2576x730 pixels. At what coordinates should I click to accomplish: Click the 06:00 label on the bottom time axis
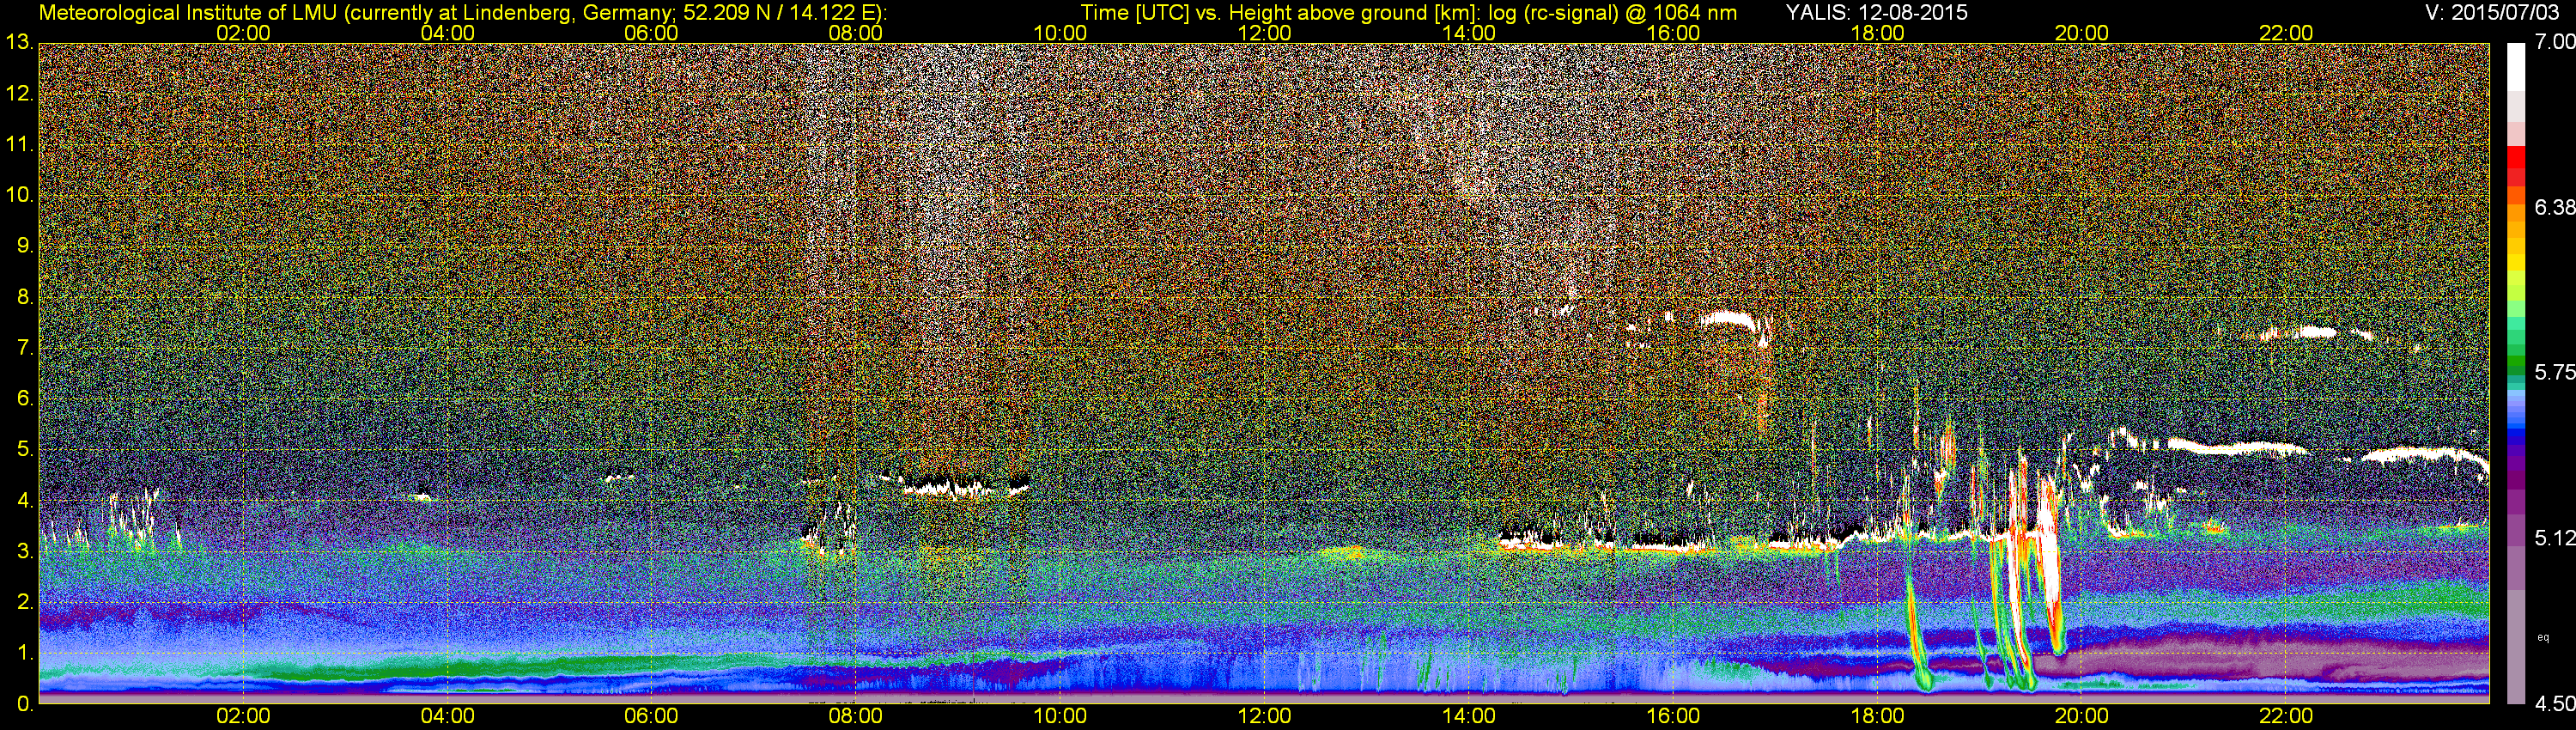(651, 716)
